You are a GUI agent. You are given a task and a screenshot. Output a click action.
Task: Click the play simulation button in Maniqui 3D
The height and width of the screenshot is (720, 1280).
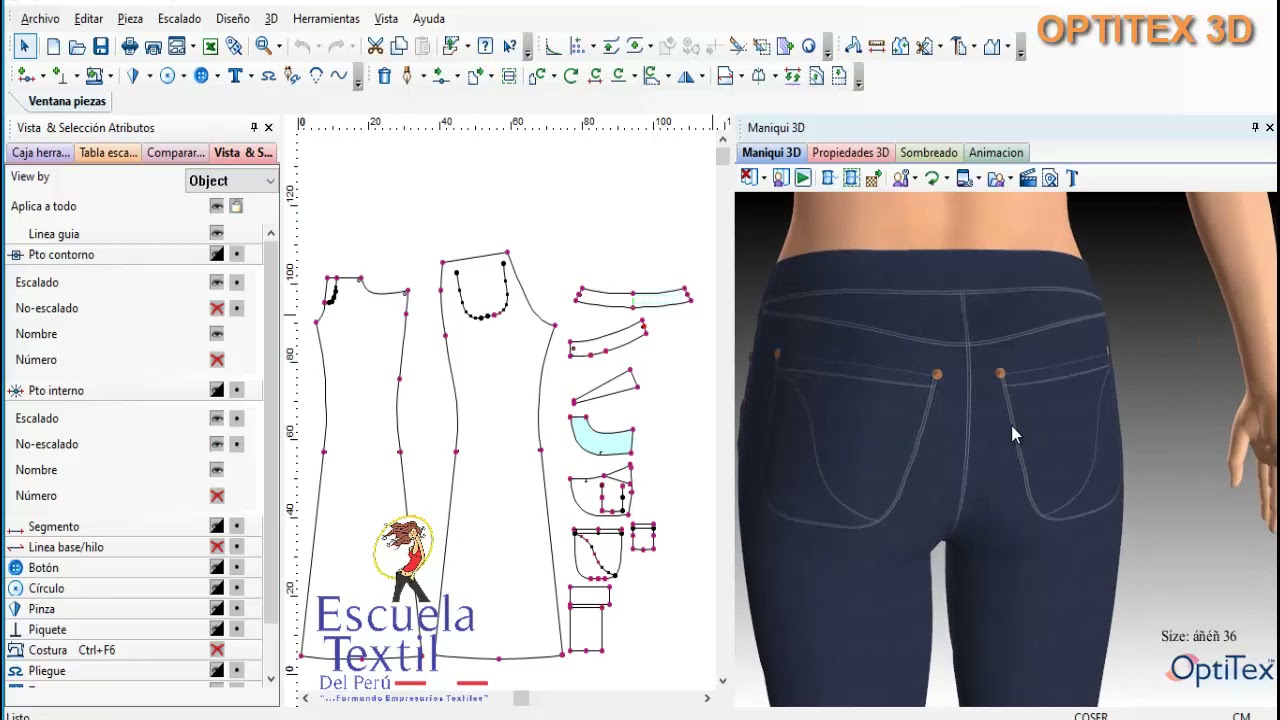click(803, 178)
